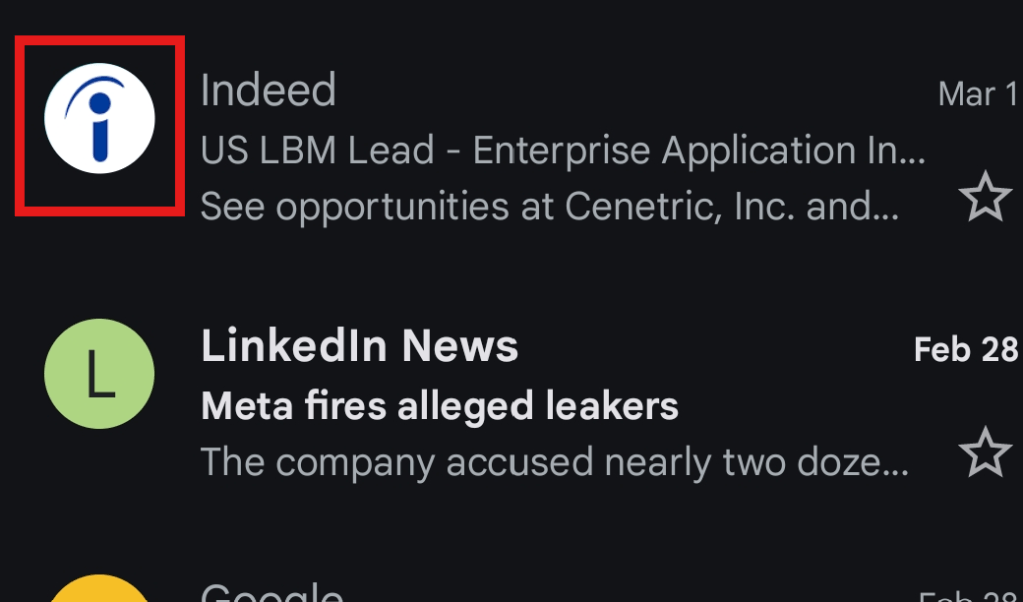
Task: Open Meta fires alleged leakers subject
Action: point(439,407)
